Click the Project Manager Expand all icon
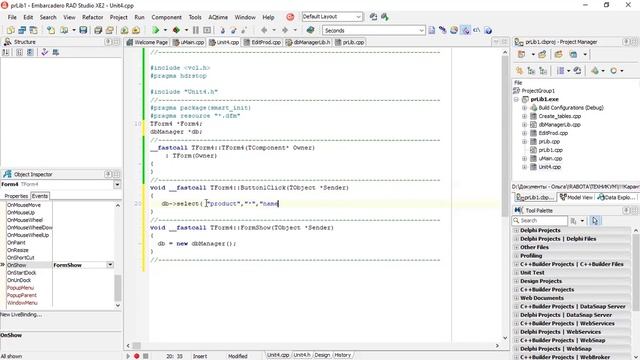Viewport: 640px width, 360px height. tap(531, 71)
